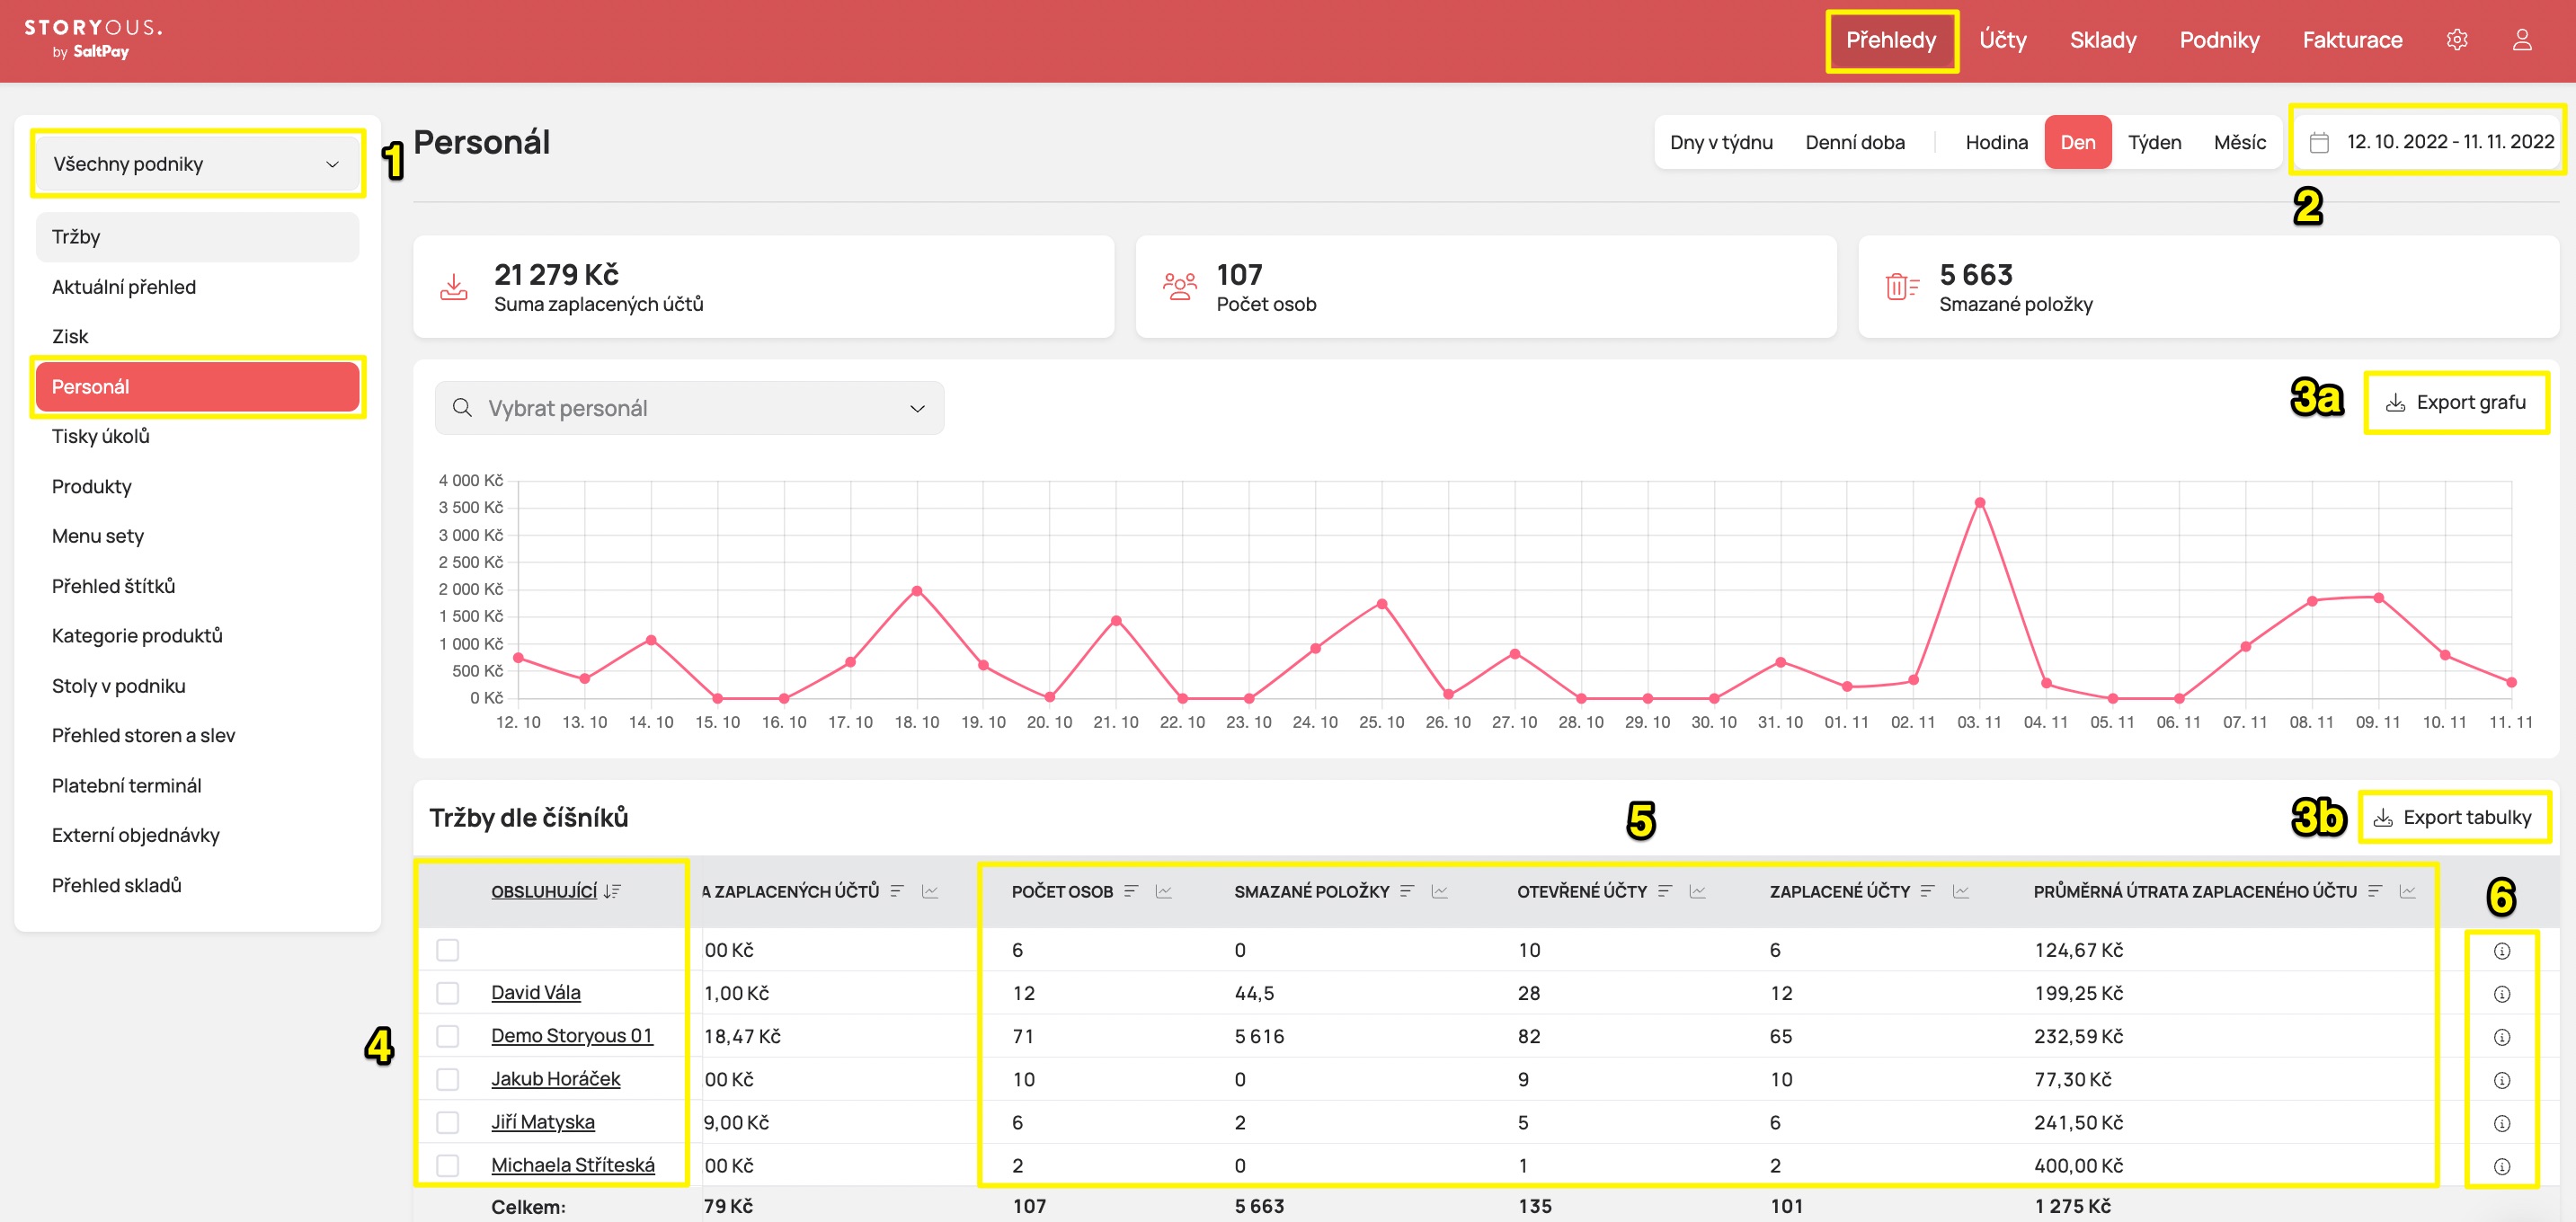2576x1222 pixels.
Task: Tick the checkbox for David Vála
Action: (x=447, y=993)
